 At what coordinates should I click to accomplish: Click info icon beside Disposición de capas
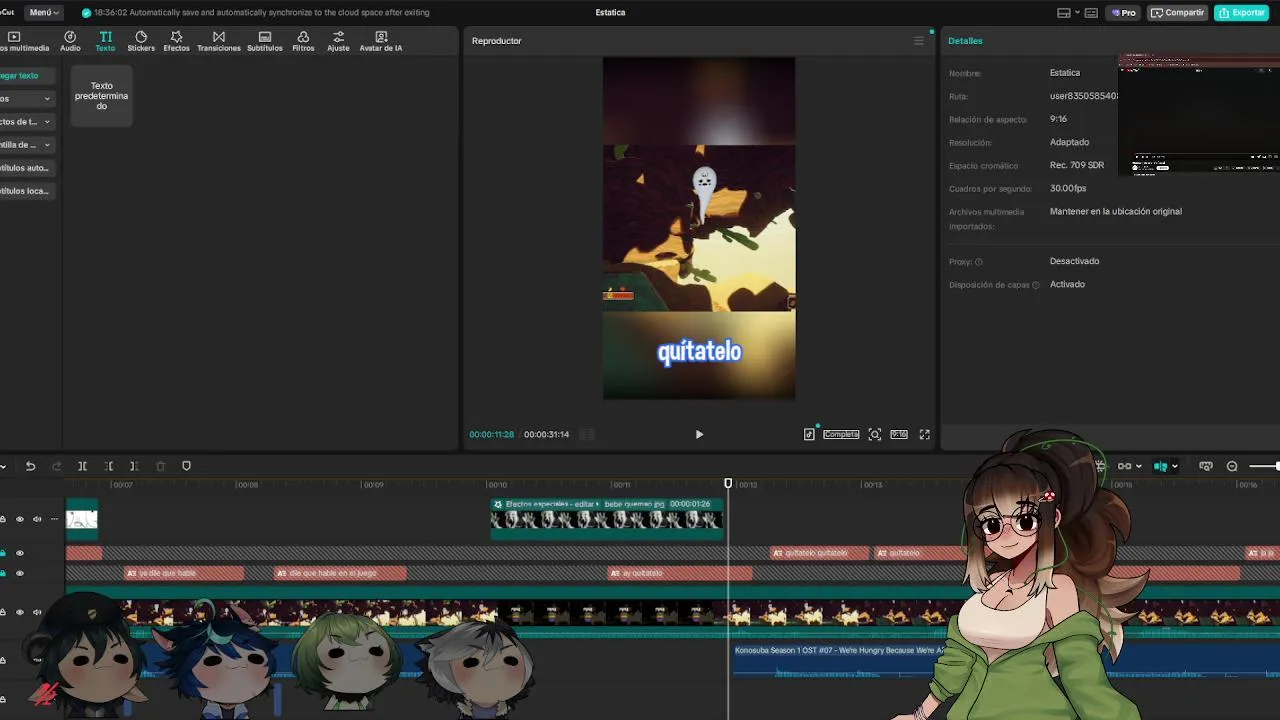pos(1035,285)
